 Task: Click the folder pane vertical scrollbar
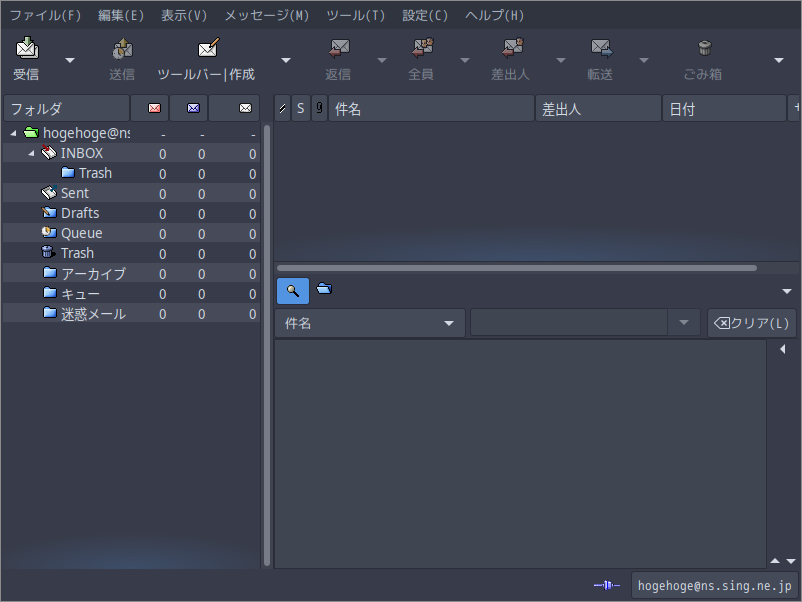[x=266, y=345]
